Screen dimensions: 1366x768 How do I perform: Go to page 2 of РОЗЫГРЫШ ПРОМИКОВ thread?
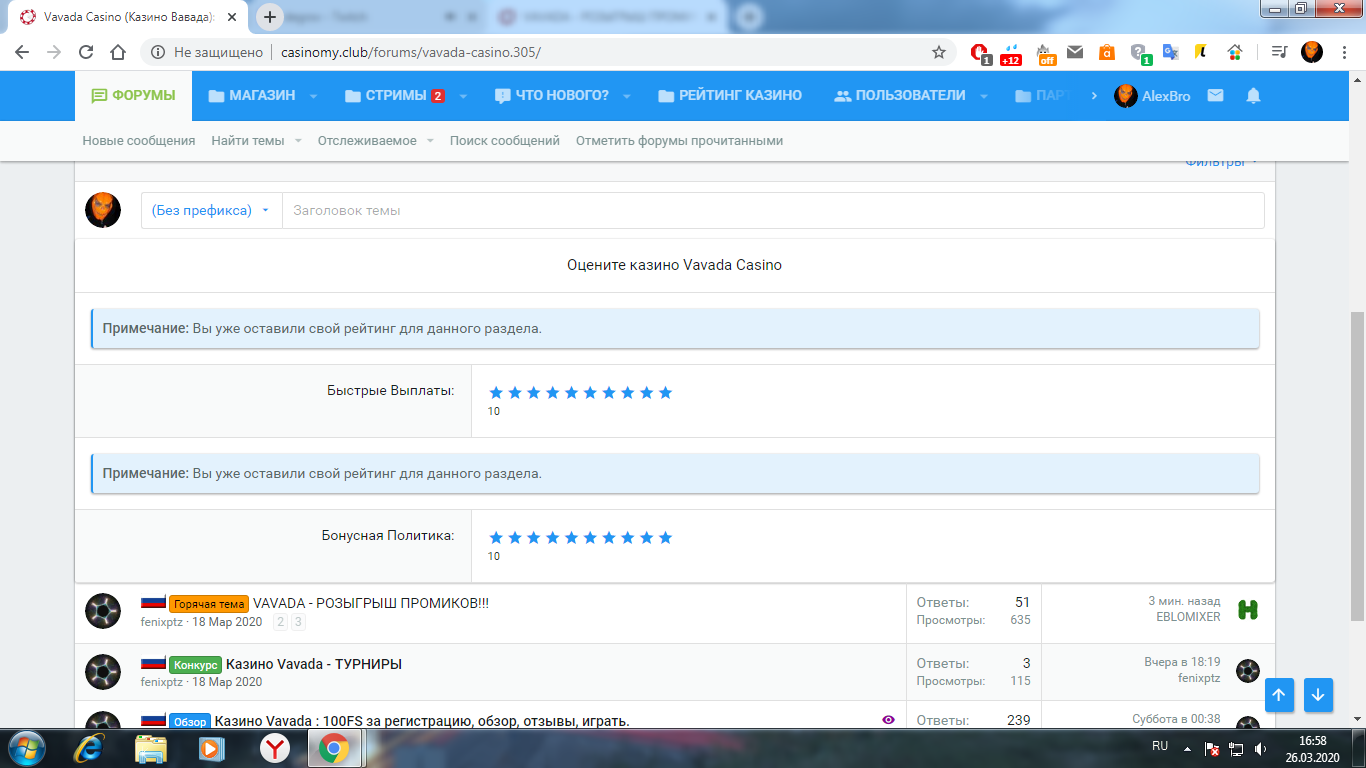[x=280, y=622]
